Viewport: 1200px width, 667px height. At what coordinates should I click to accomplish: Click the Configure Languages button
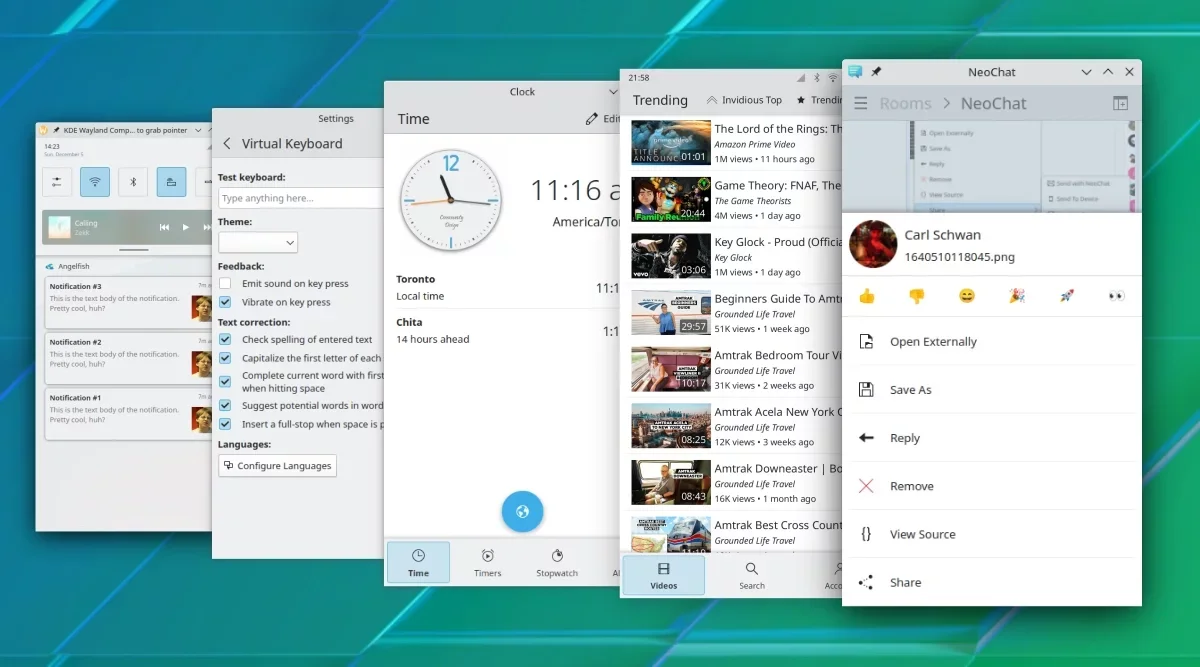pyautogui.click(x=277, y=466)
